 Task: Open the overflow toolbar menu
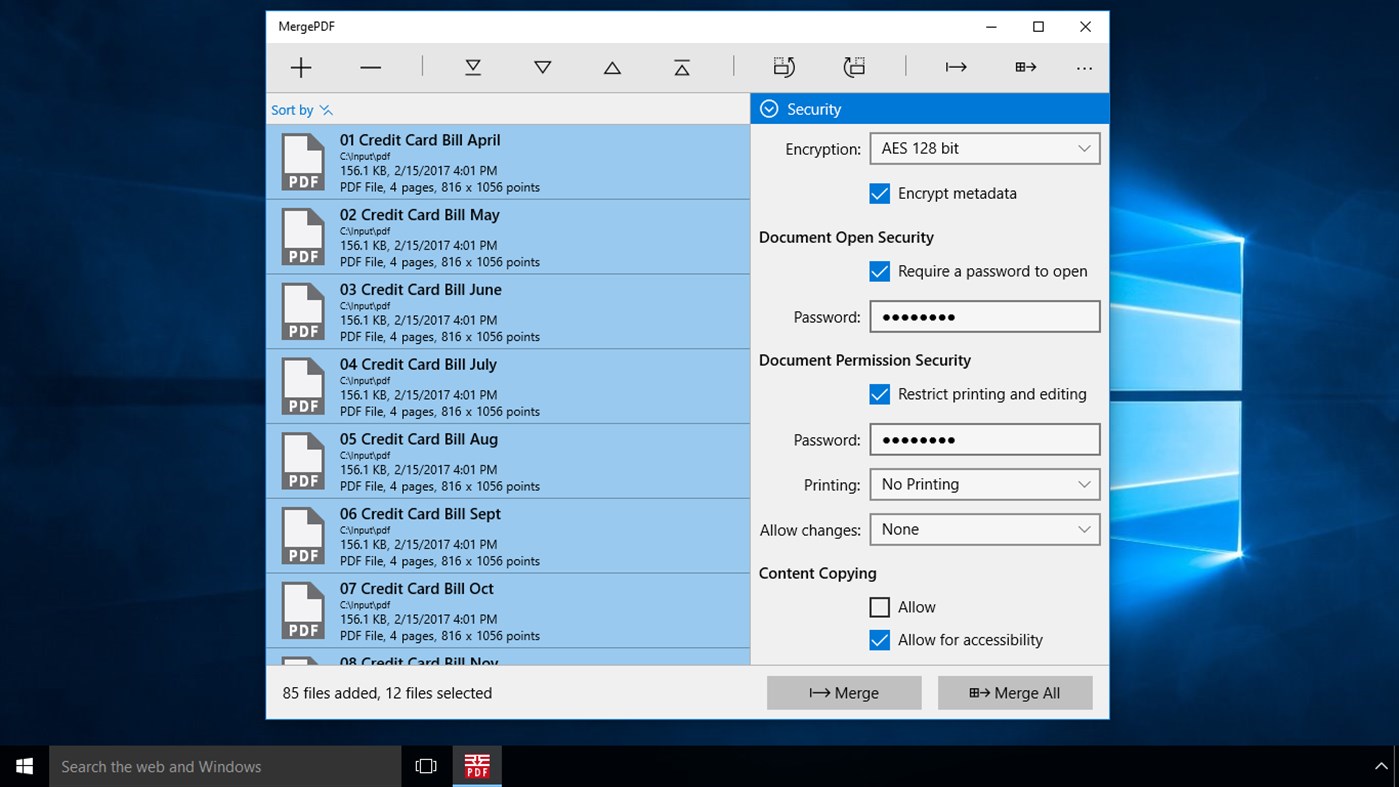tap(1084, 67)
